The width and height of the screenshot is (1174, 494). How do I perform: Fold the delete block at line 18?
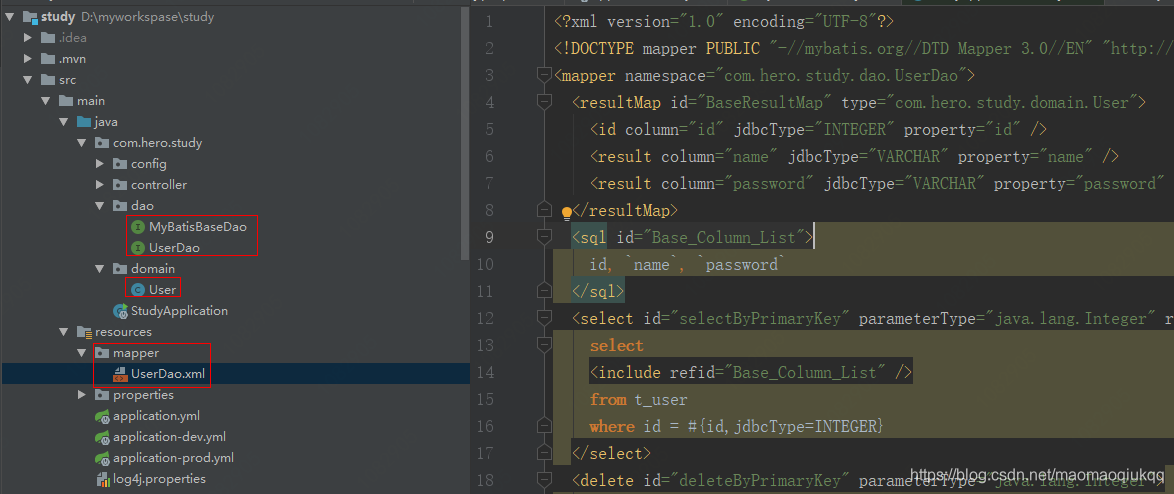tap(544, 481)
